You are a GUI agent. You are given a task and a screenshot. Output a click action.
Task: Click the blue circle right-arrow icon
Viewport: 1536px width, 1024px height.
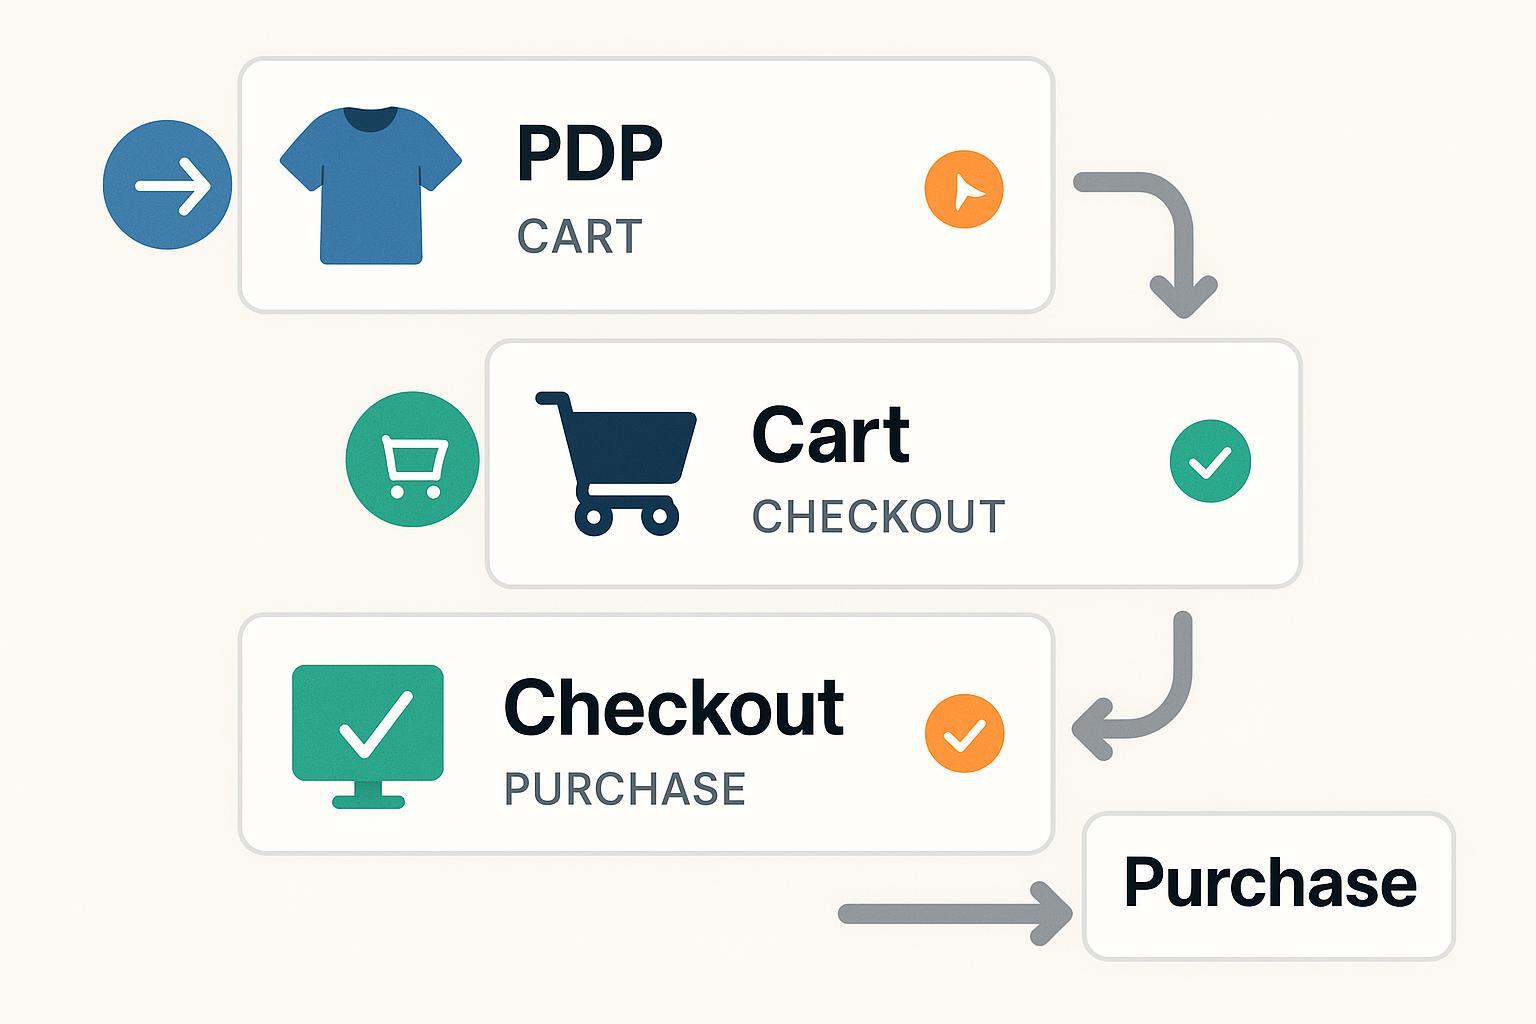(167, 184)
